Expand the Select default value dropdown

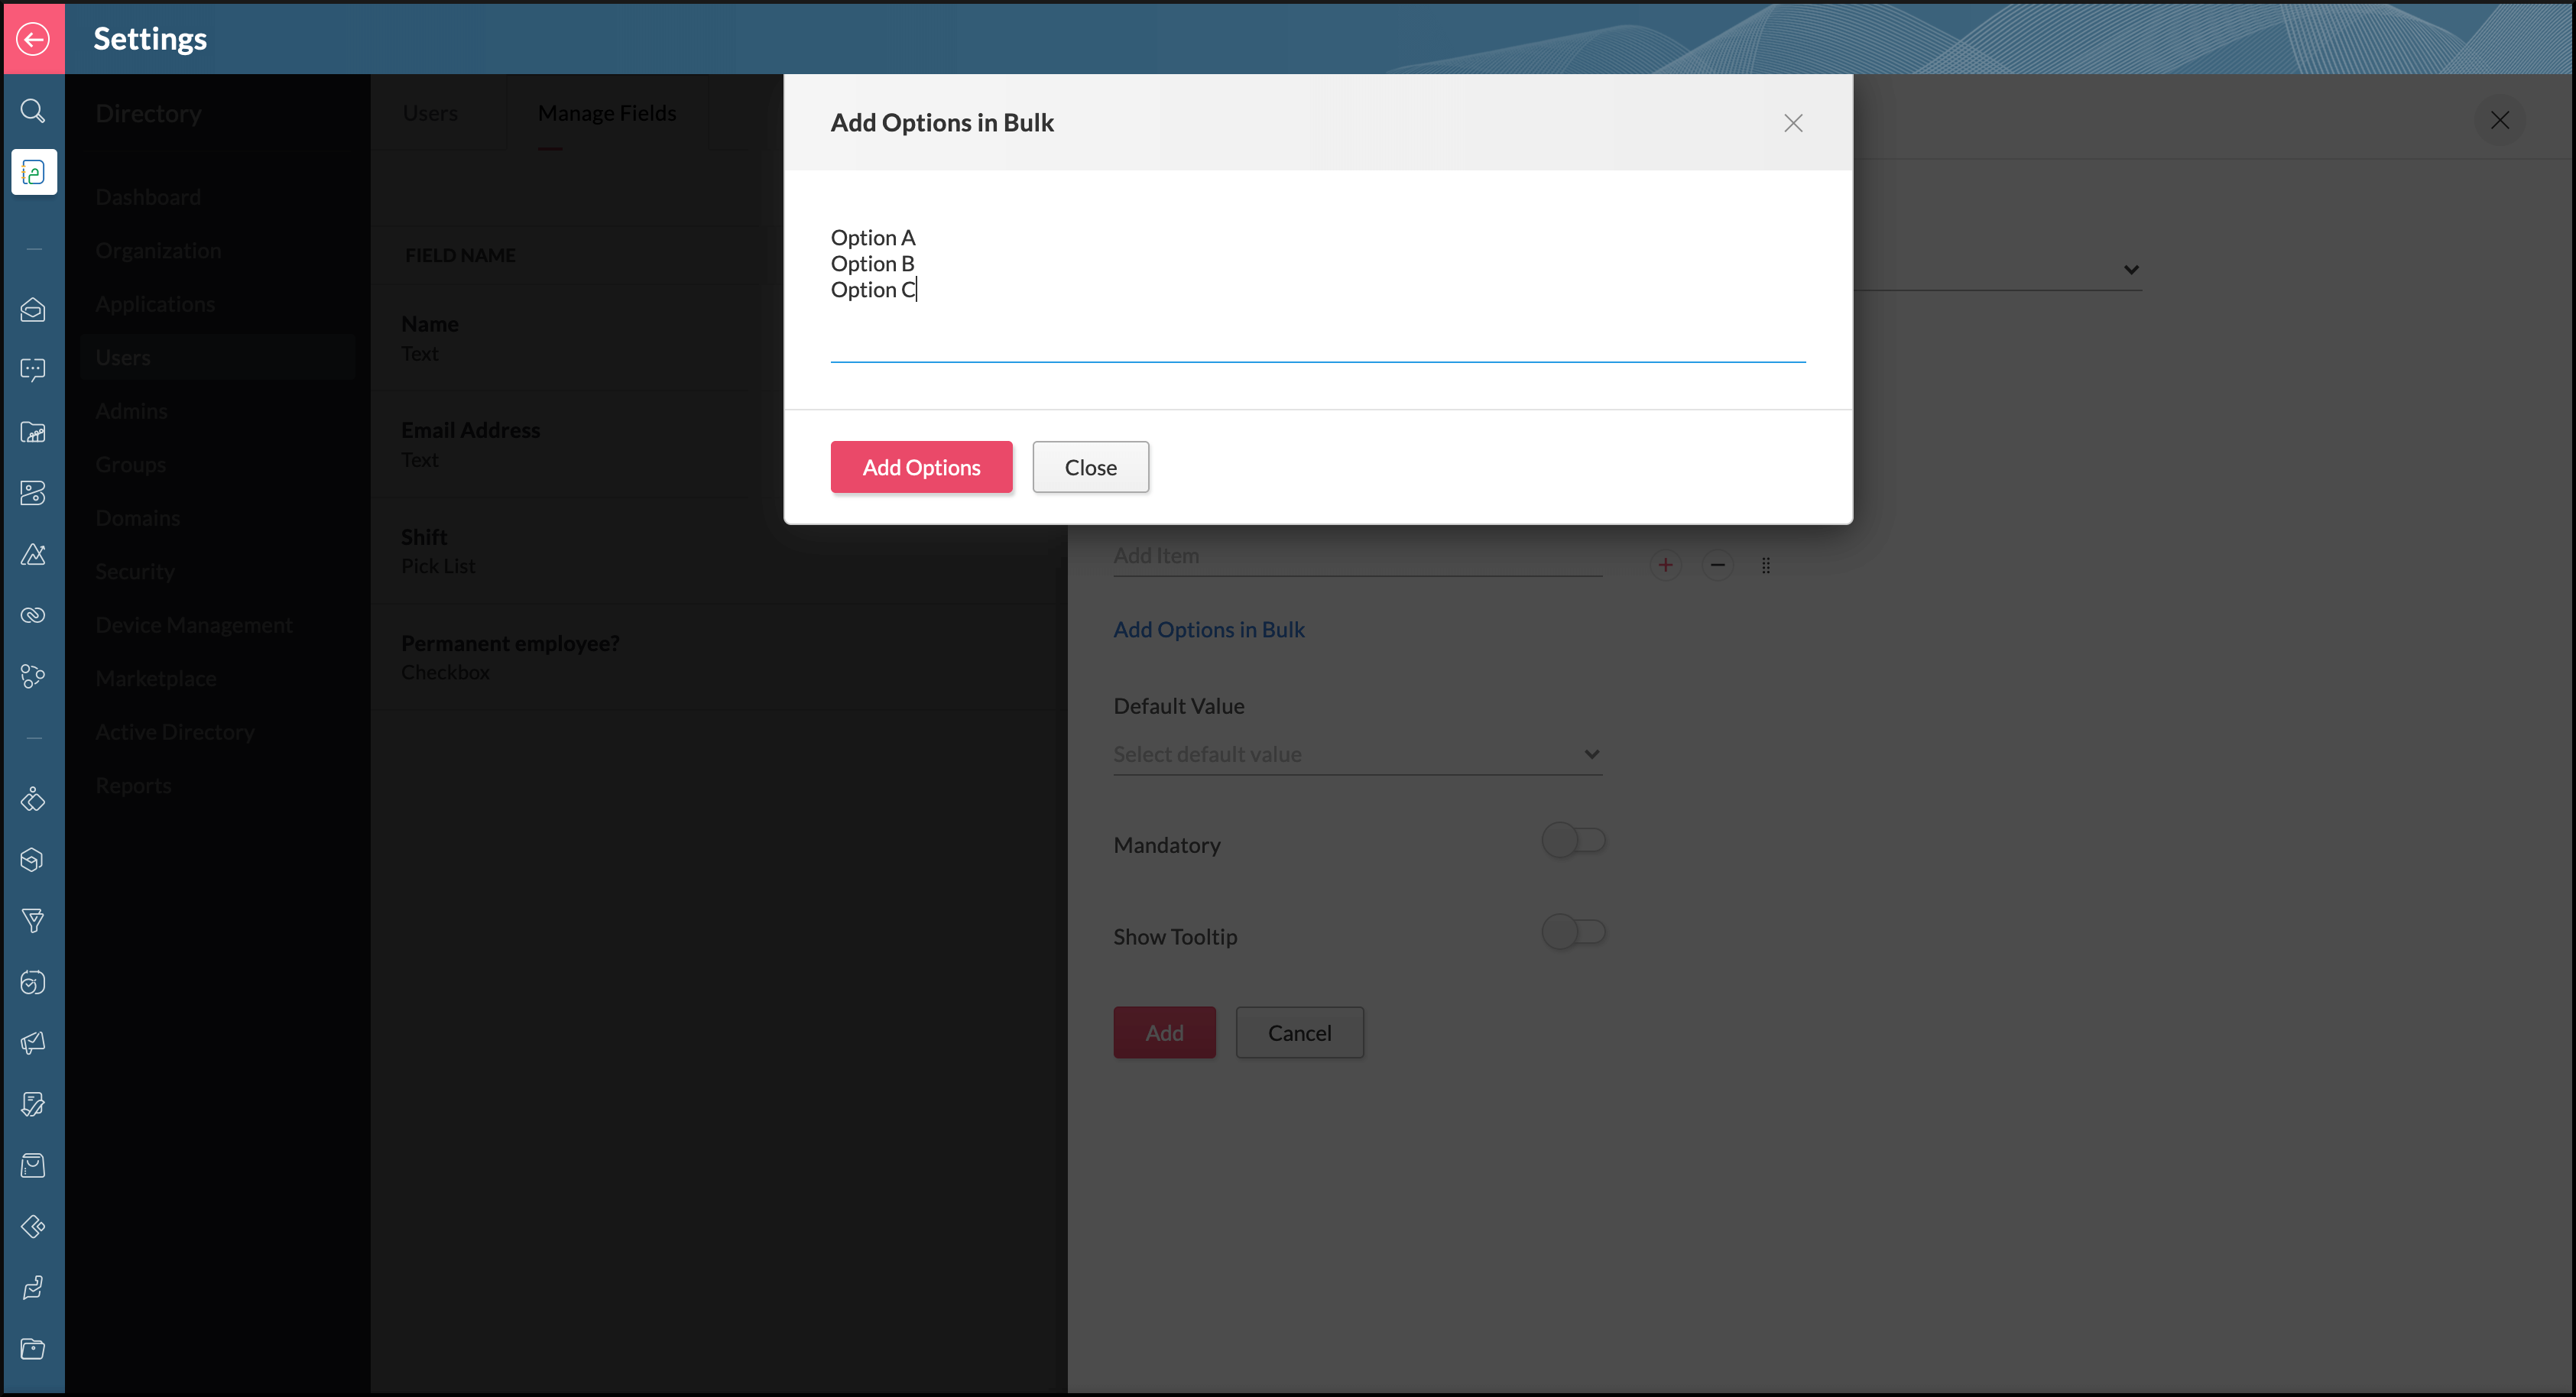pos(1359,754)
